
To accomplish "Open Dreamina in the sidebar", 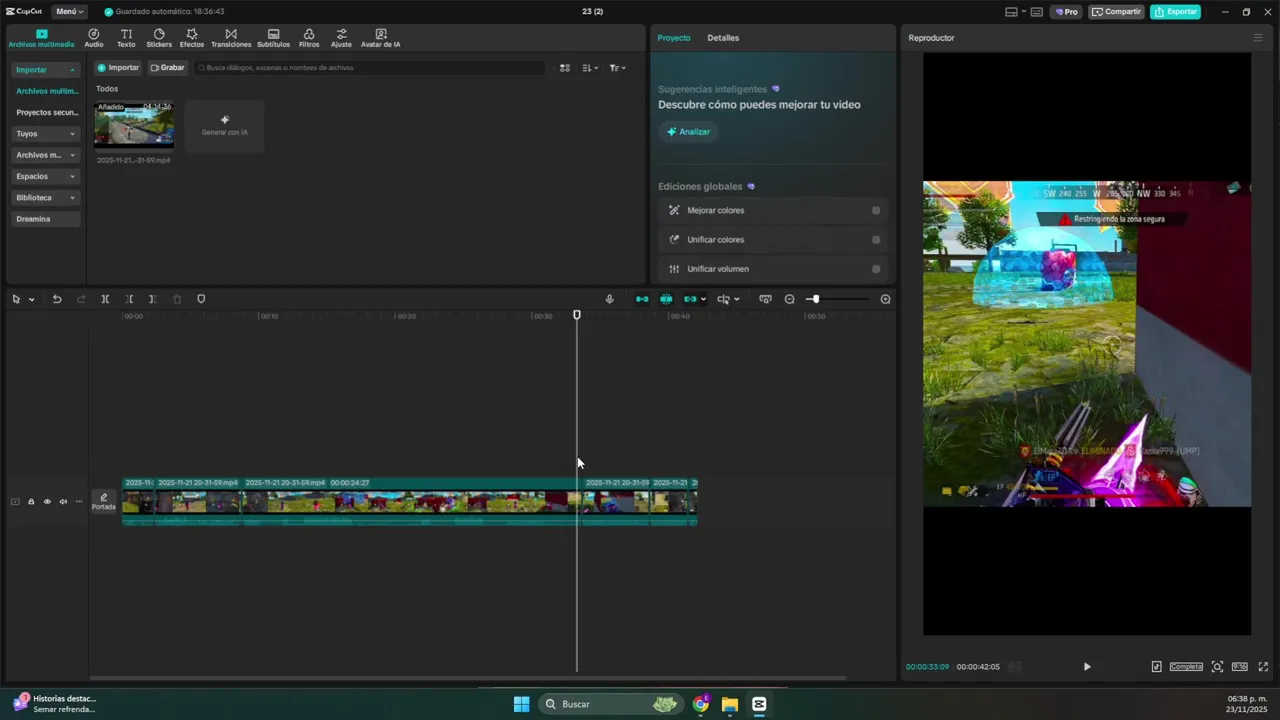I will coord(45,219).
